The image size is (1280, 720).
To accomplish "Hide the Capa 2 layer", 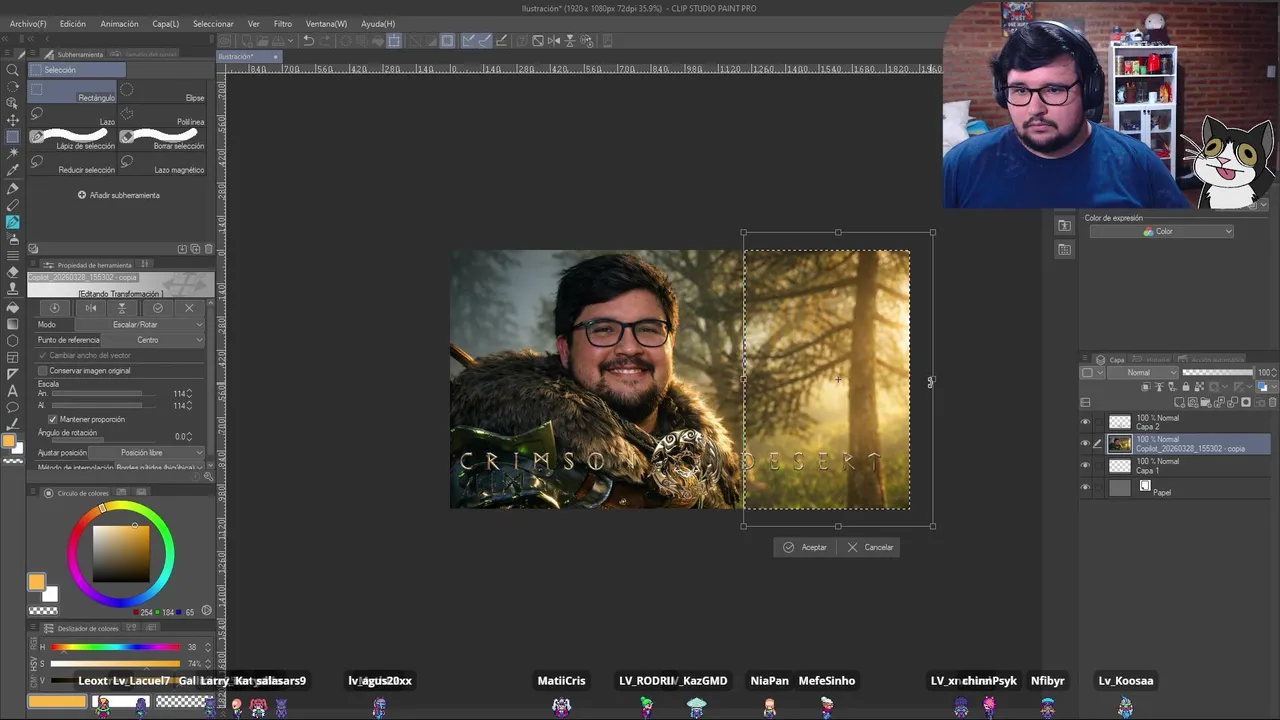I will pyautogui.click(x=1085, y=422).
